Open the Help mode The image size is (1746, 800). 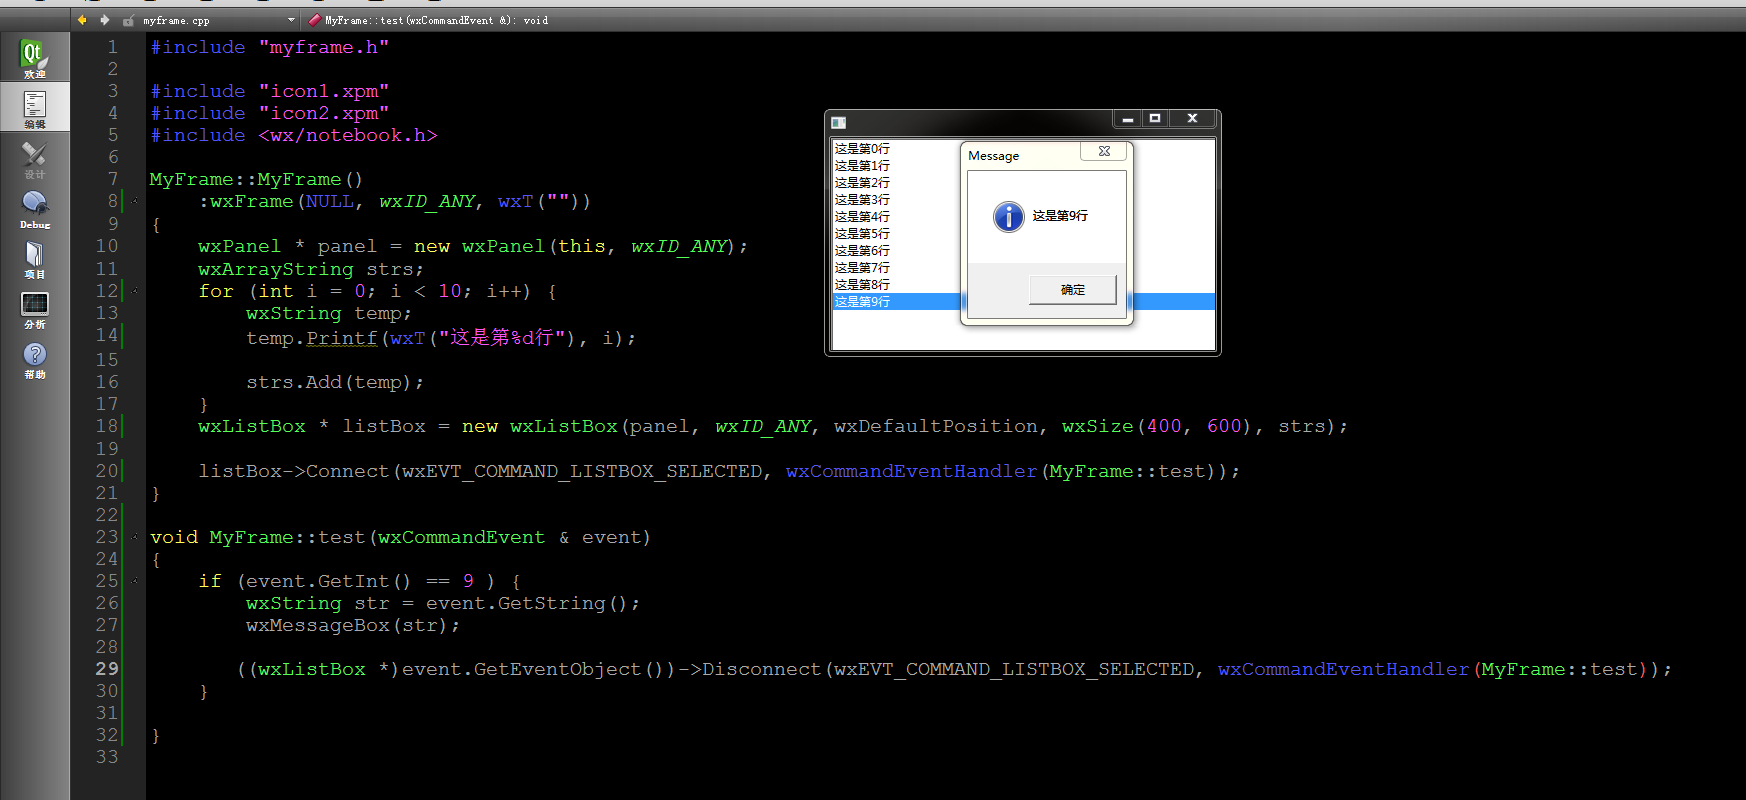coord(34,358)
